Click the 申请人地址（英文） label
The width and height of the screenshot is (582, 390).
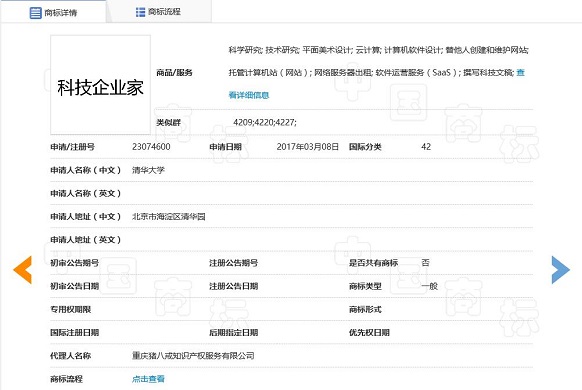click(x=86, y=240)
